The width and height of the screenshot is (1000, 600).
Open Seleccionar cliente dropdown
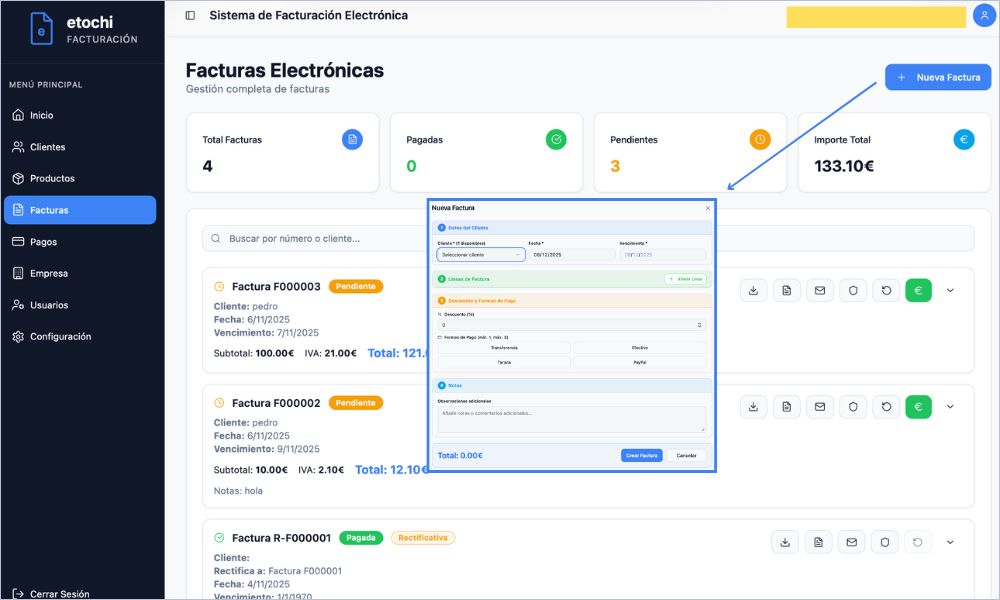pyautogui.click(x=480, y=255)
